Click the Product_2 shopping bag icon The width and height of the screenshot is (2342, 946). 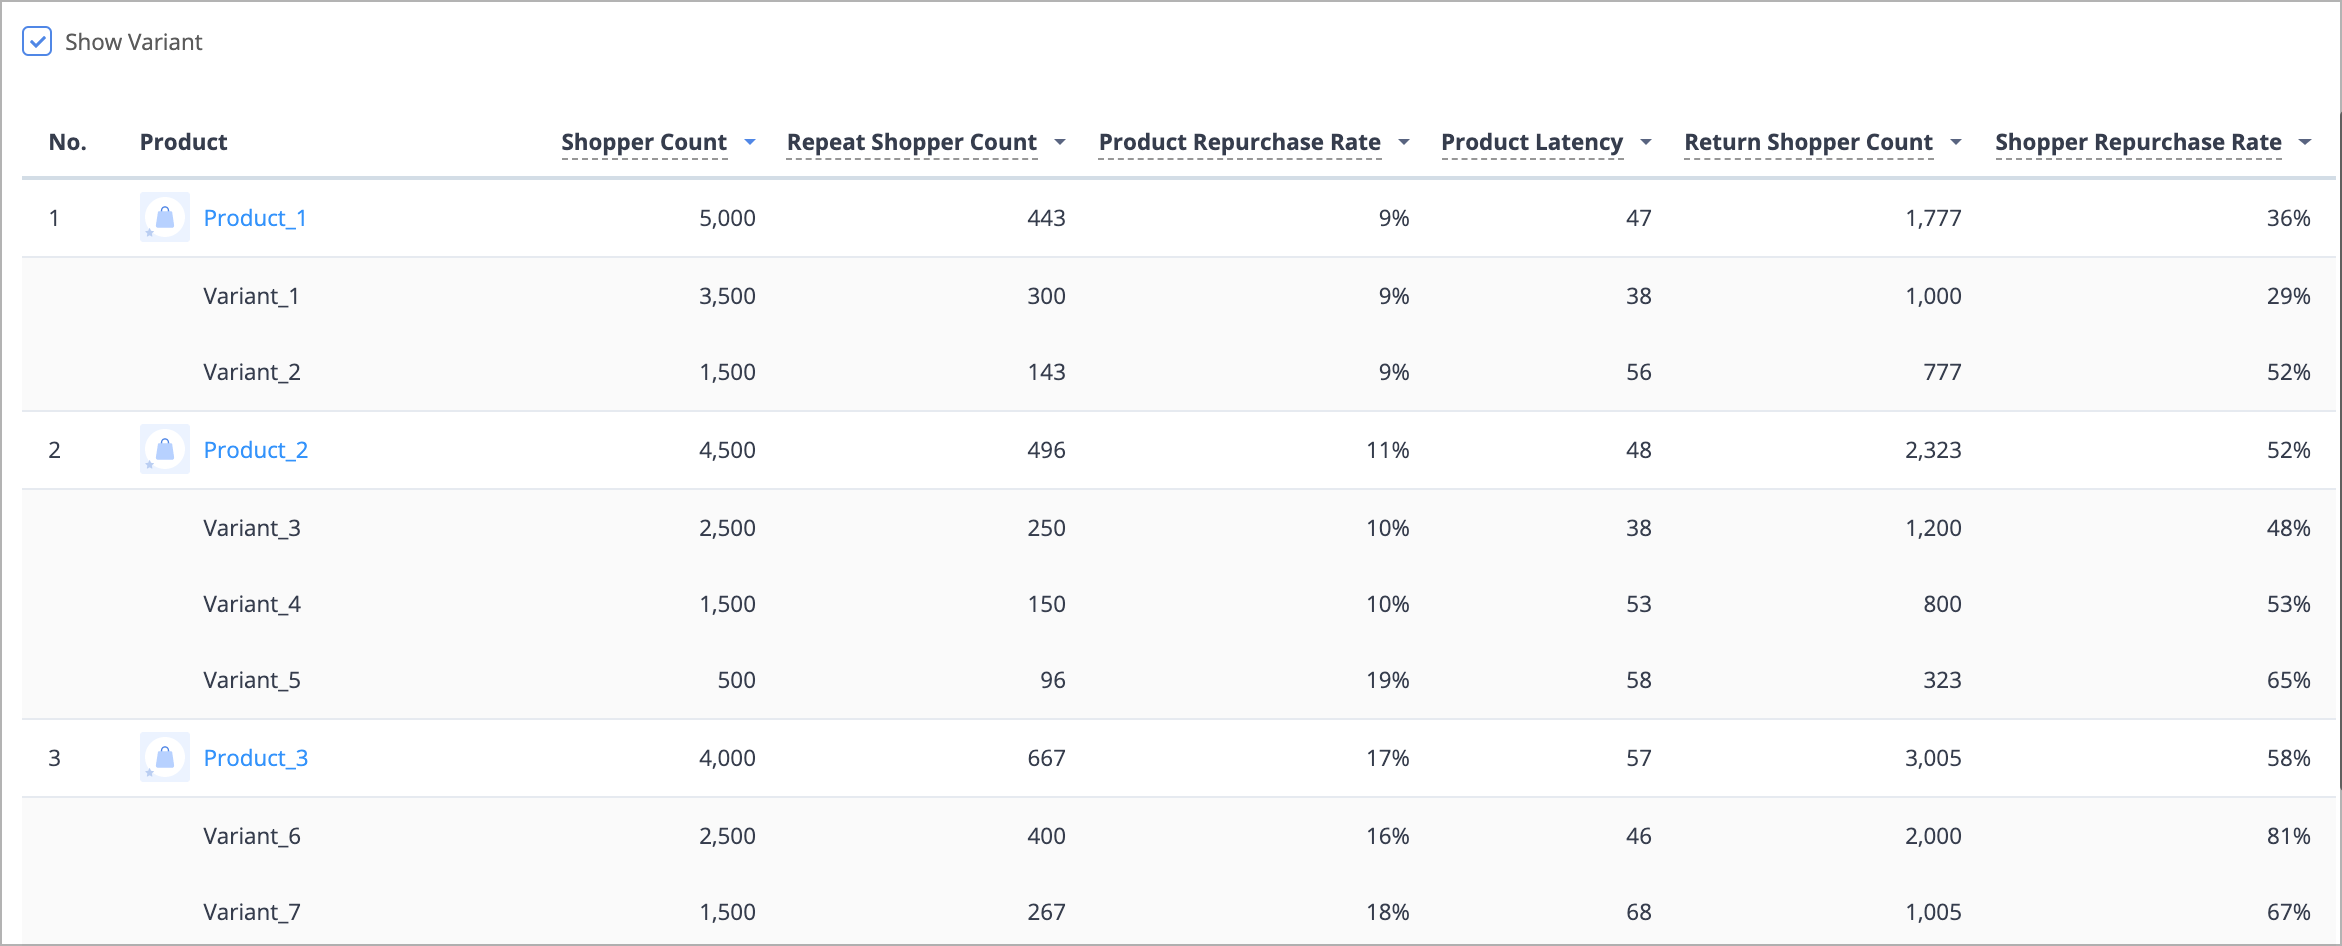(165, 450)
